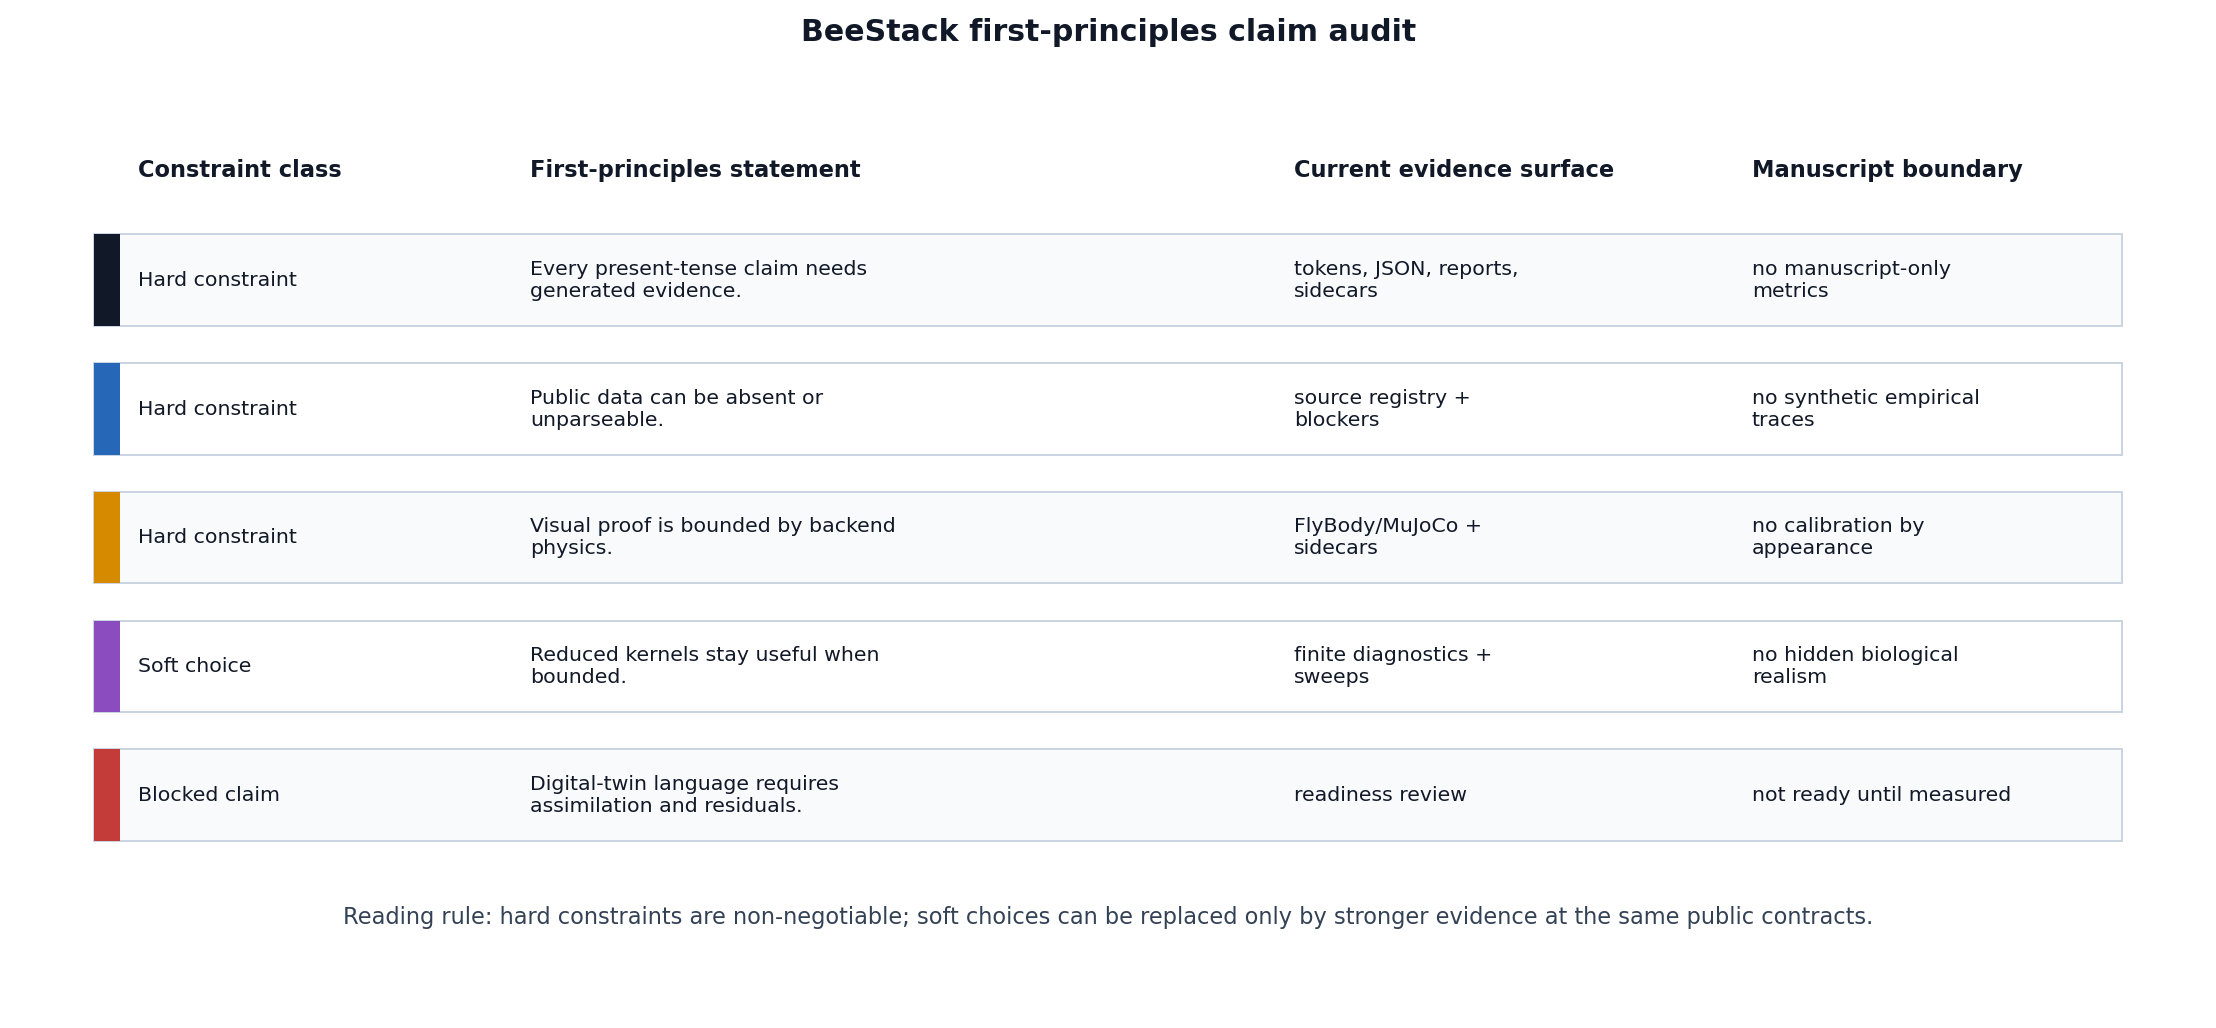The height and width of the screenshot is (1028, 2216).
Task: Click the orange color bar of third row
Action: (x=107, y=537)
